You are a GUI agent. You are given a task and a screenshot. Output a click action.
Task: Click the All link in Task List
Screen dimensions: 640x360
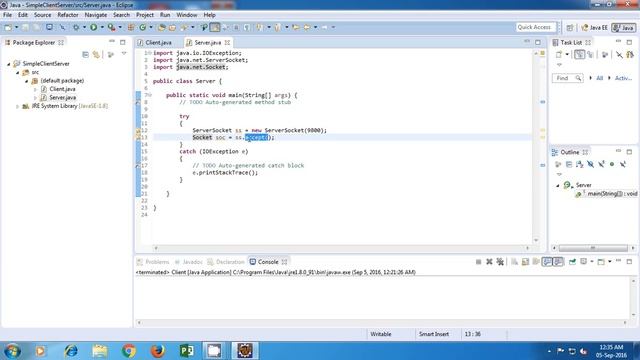[x=599, y=78]
